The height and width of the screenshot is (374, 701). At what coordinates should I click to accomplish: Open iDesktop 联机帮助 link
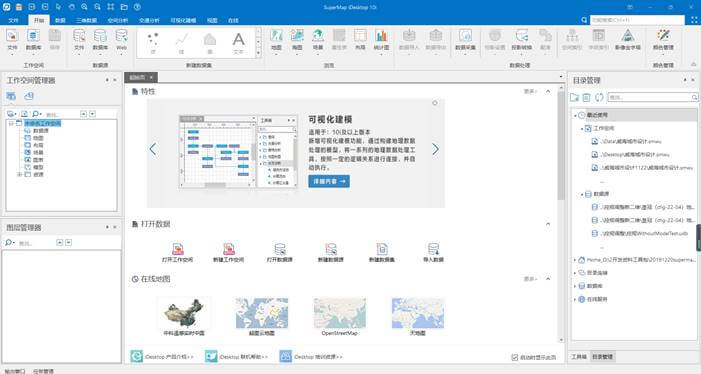point(237,357)
